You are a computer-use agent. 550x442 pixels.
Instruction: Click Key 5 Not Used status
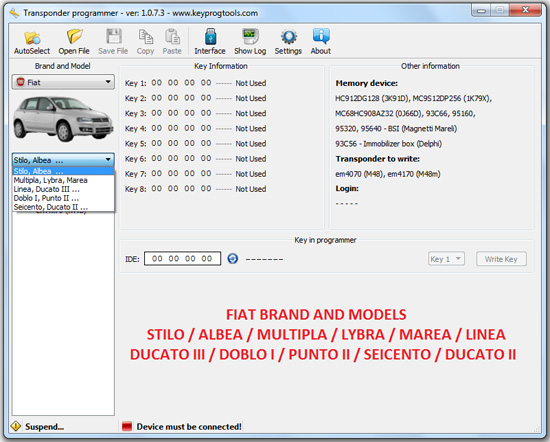click(x=251, y=143)
